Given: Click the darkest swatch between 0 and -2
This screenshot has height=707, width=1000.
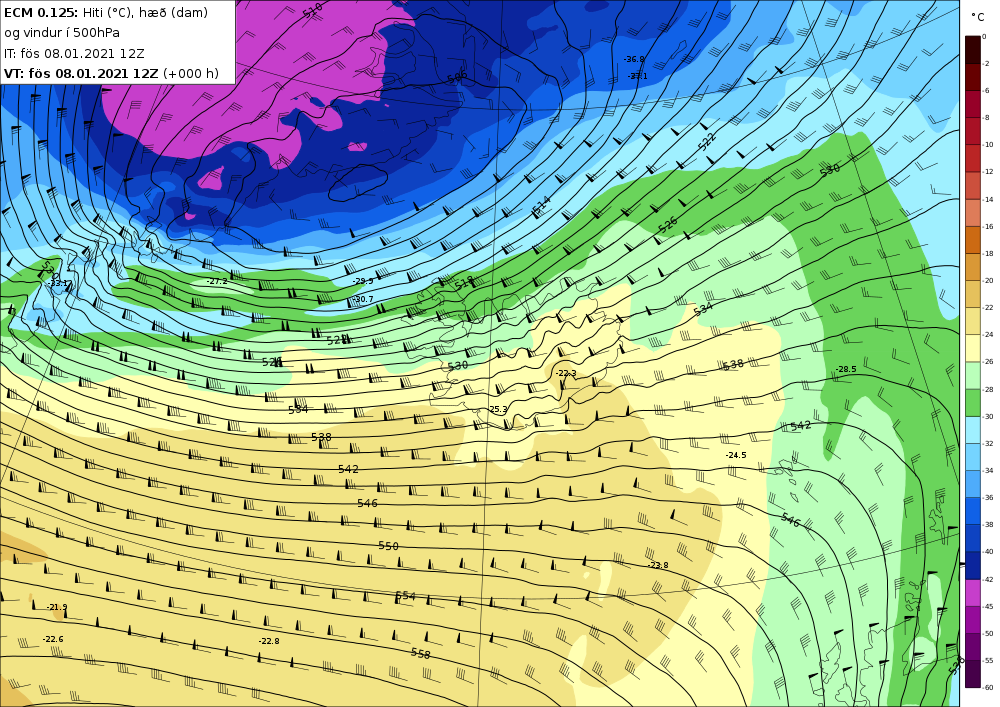Looking at the screenshot, I should (973, 50).
